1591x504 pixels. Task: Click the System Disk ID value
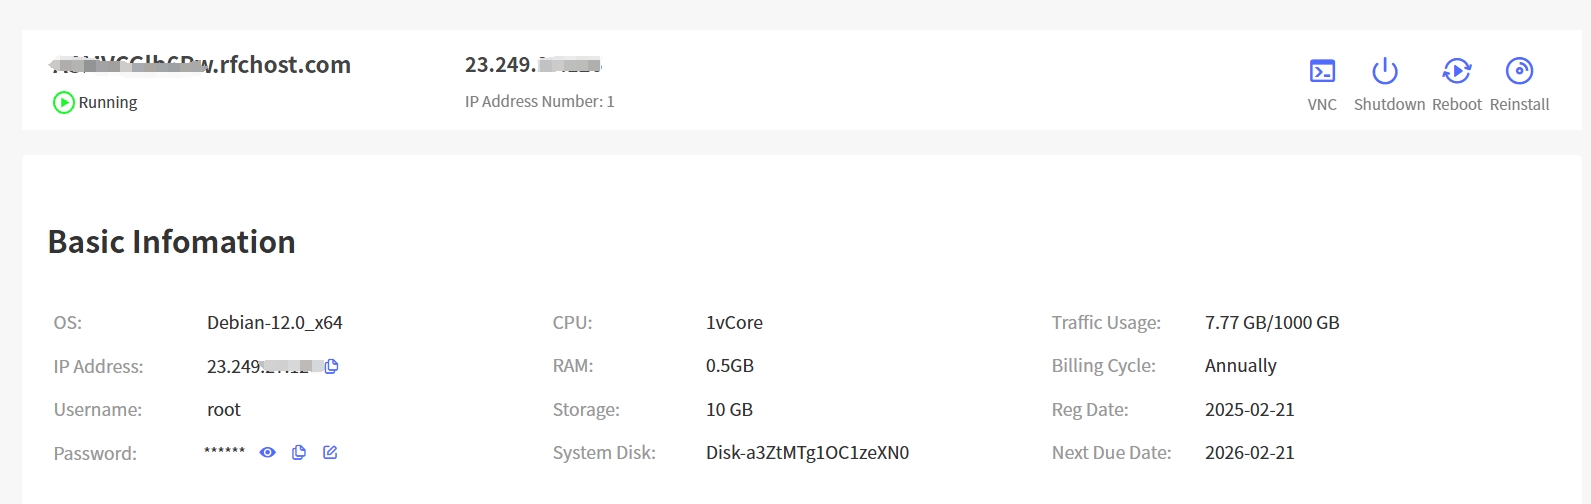coord(808,453)
